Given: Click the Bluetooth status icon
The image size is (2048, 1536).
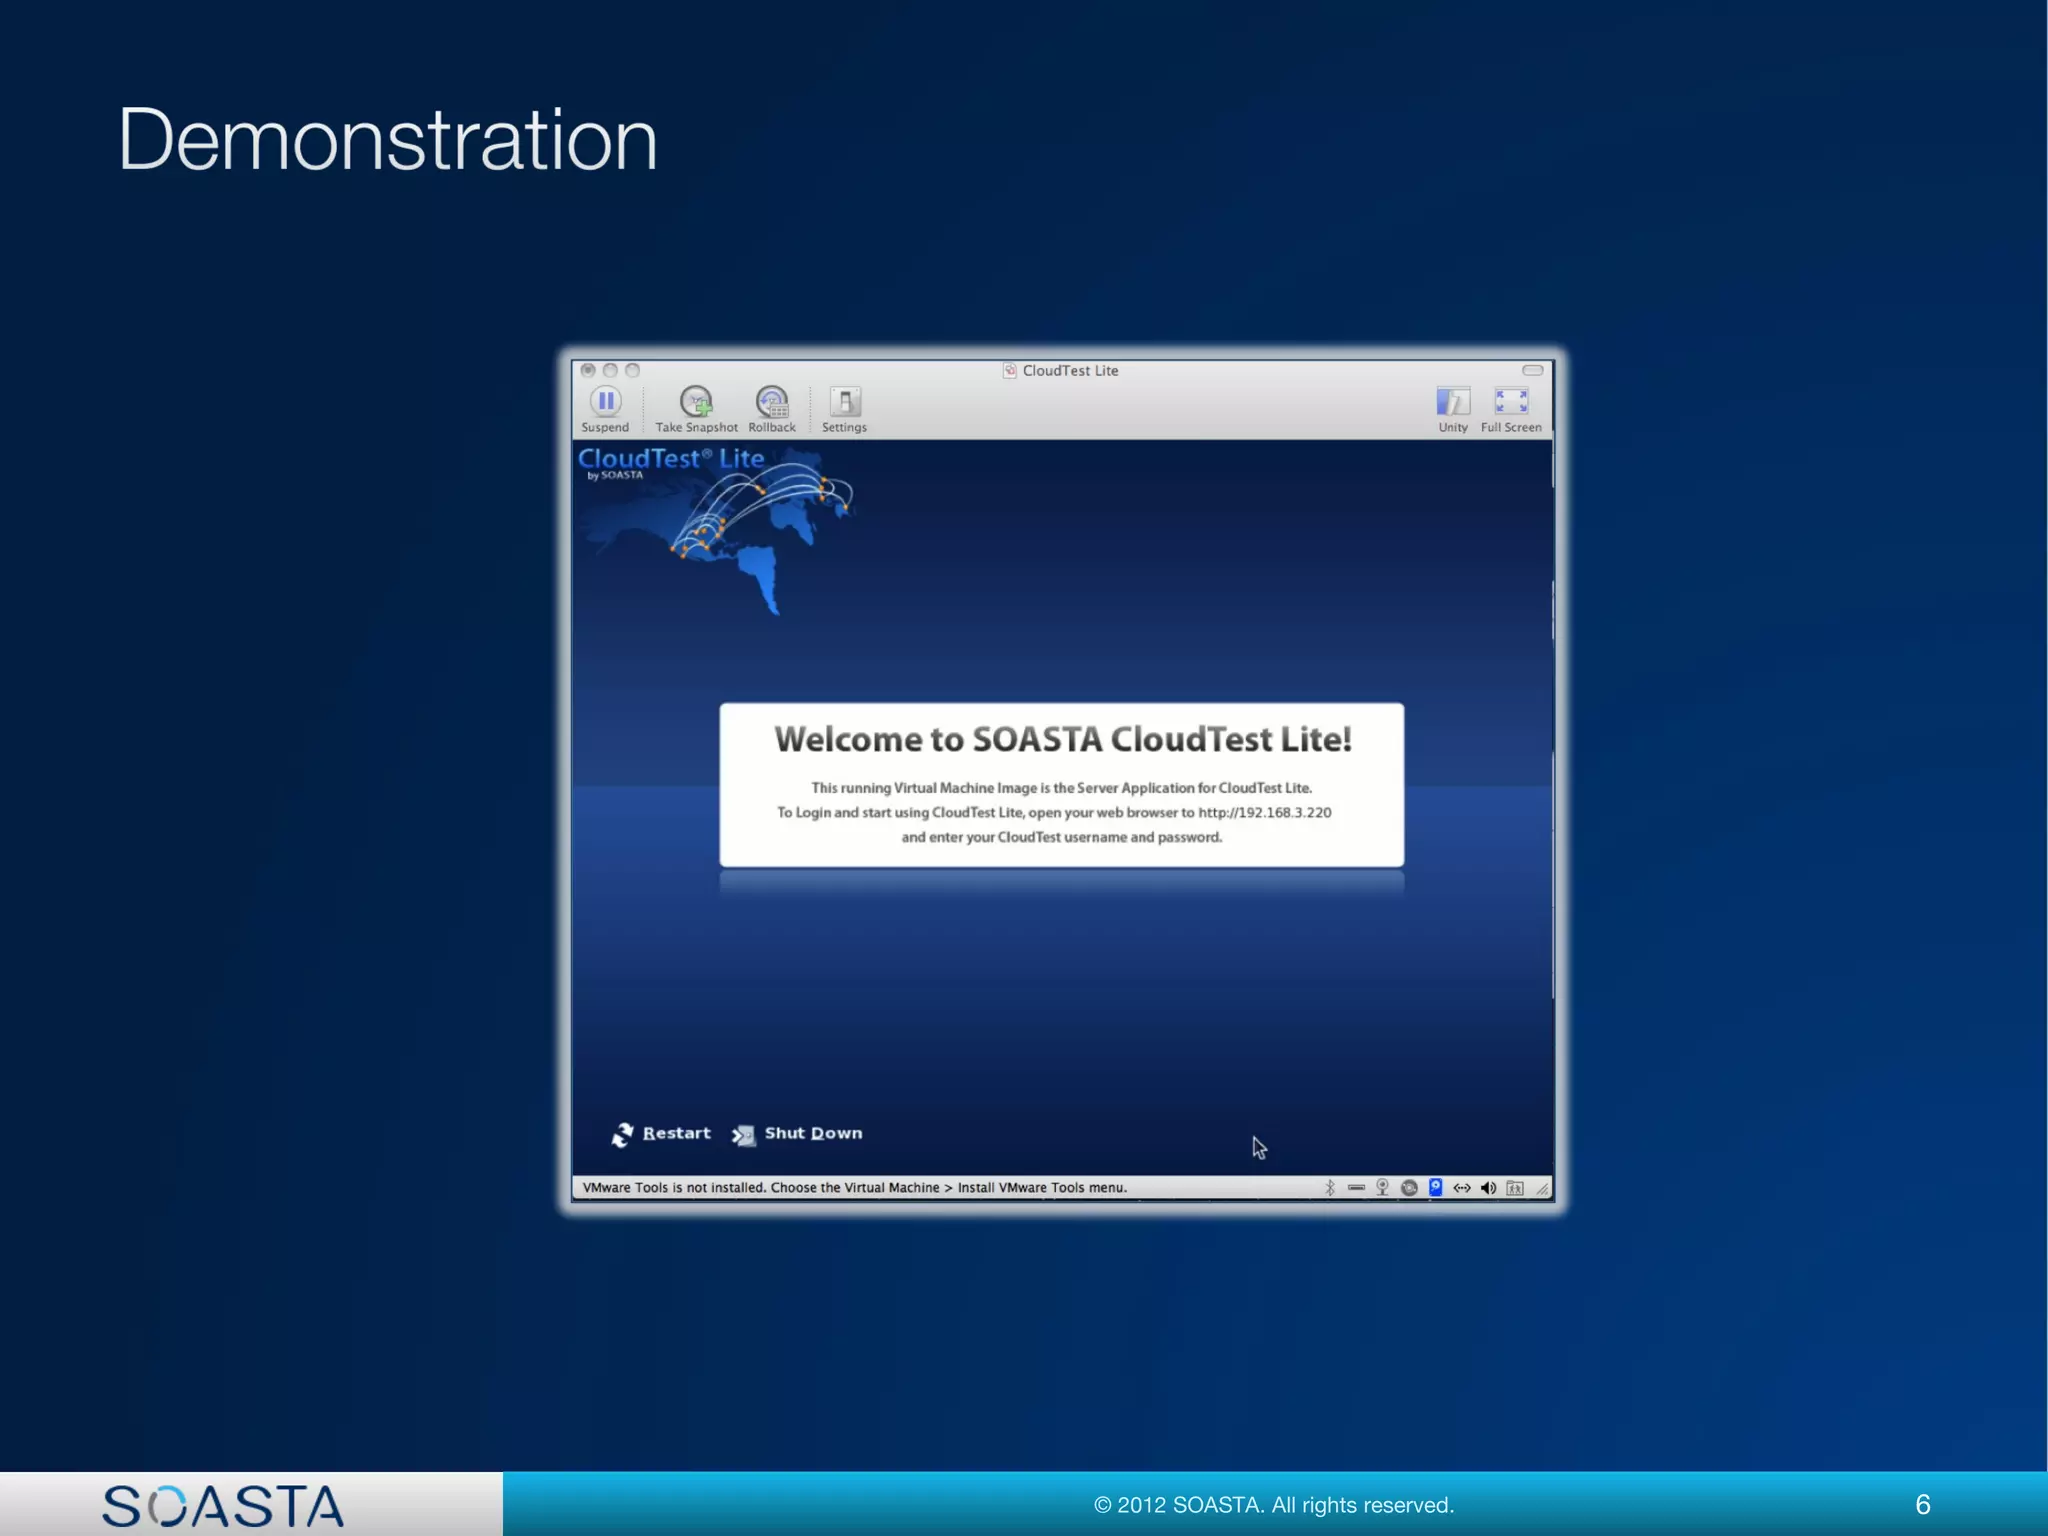Looking at the screenshot, I should pos(1330,1188).
